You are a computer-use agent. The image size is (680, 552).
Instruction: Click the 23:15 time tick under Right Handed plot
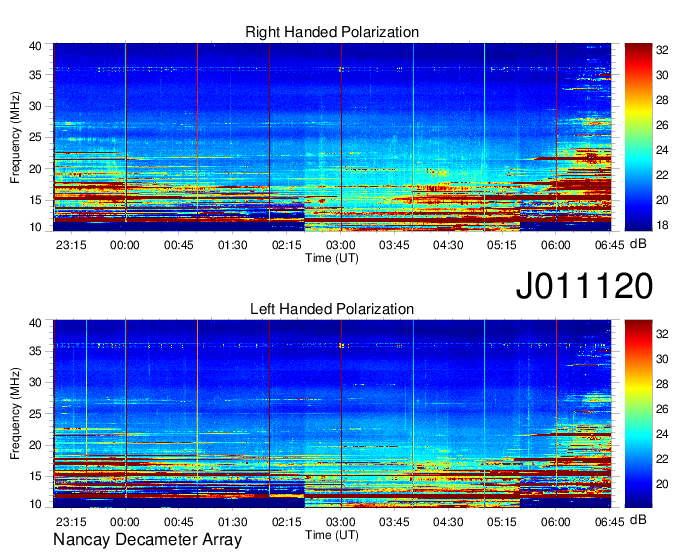point(71,245)
